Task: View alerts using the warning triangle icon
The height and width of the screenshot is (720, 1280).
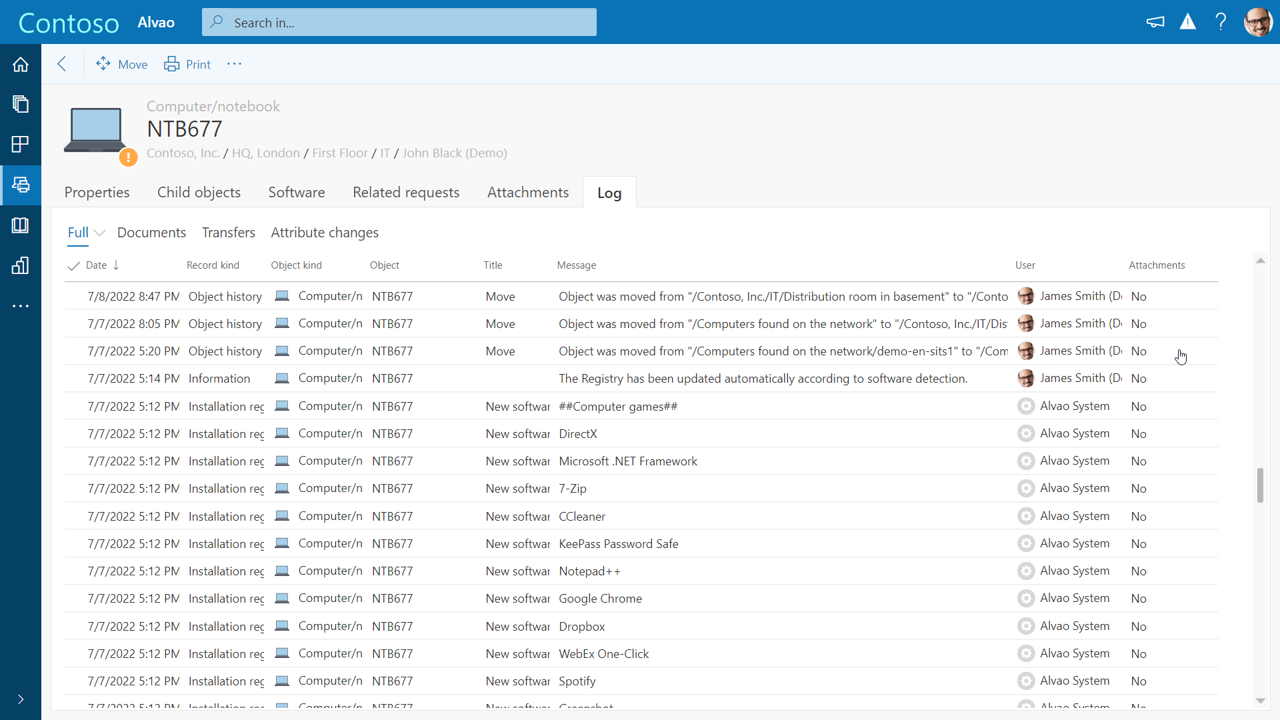Action: (x=1187, y=20)
